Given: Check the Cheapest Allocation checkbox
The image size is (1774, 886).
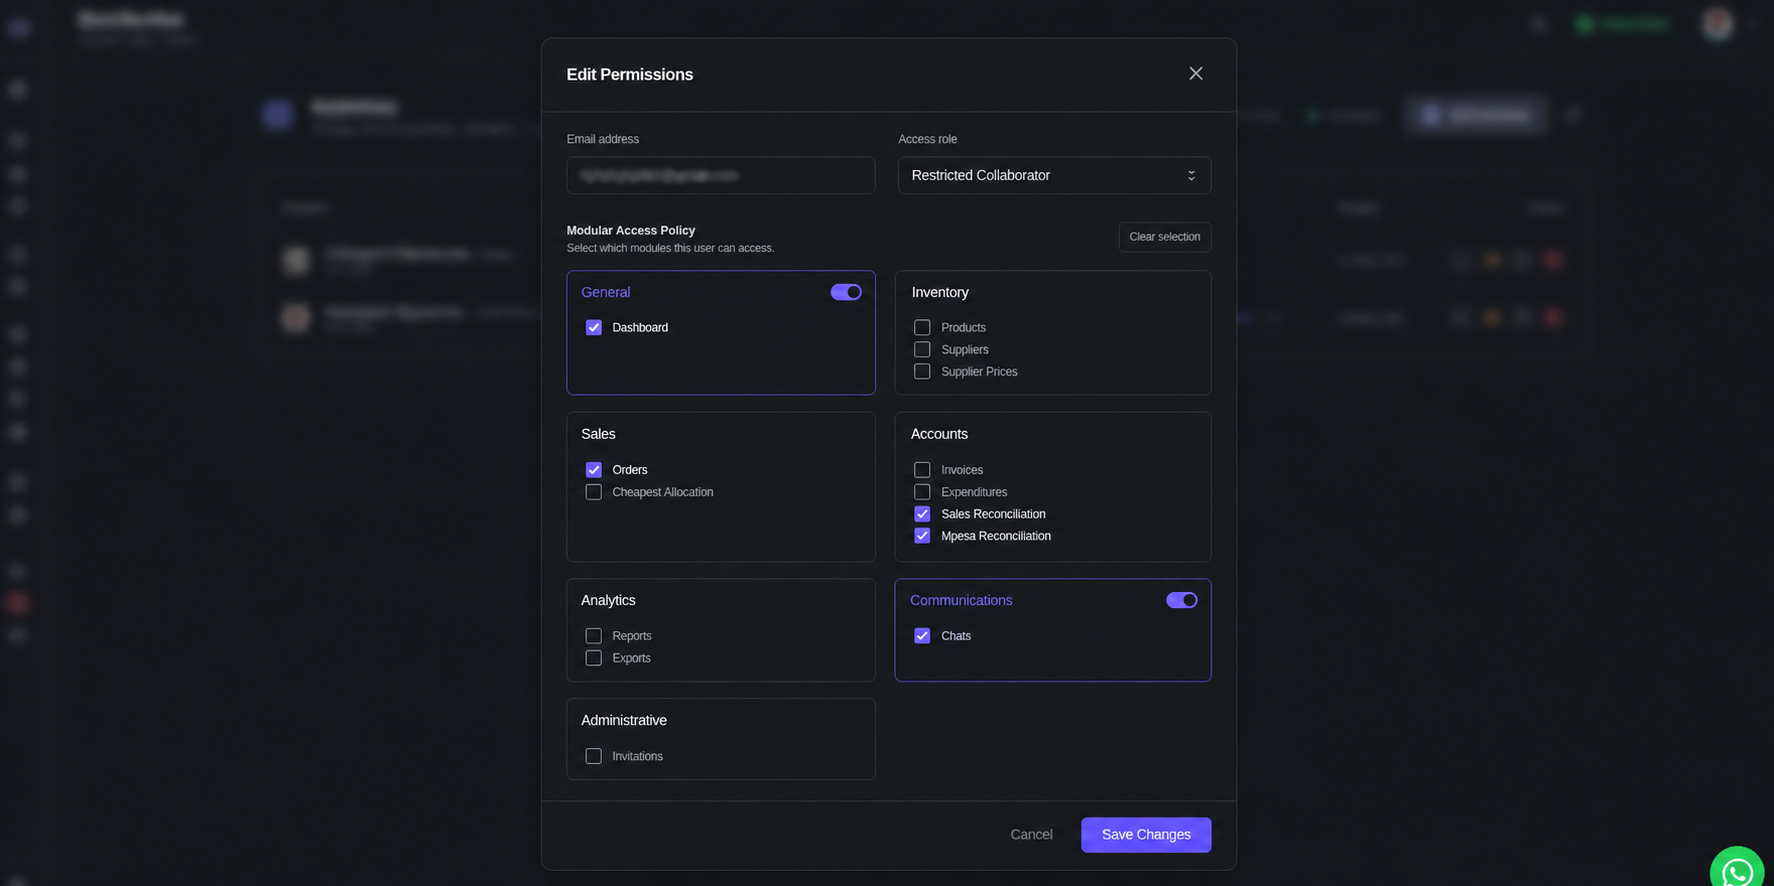Looking at the screenshot, I should coord(594,492).
